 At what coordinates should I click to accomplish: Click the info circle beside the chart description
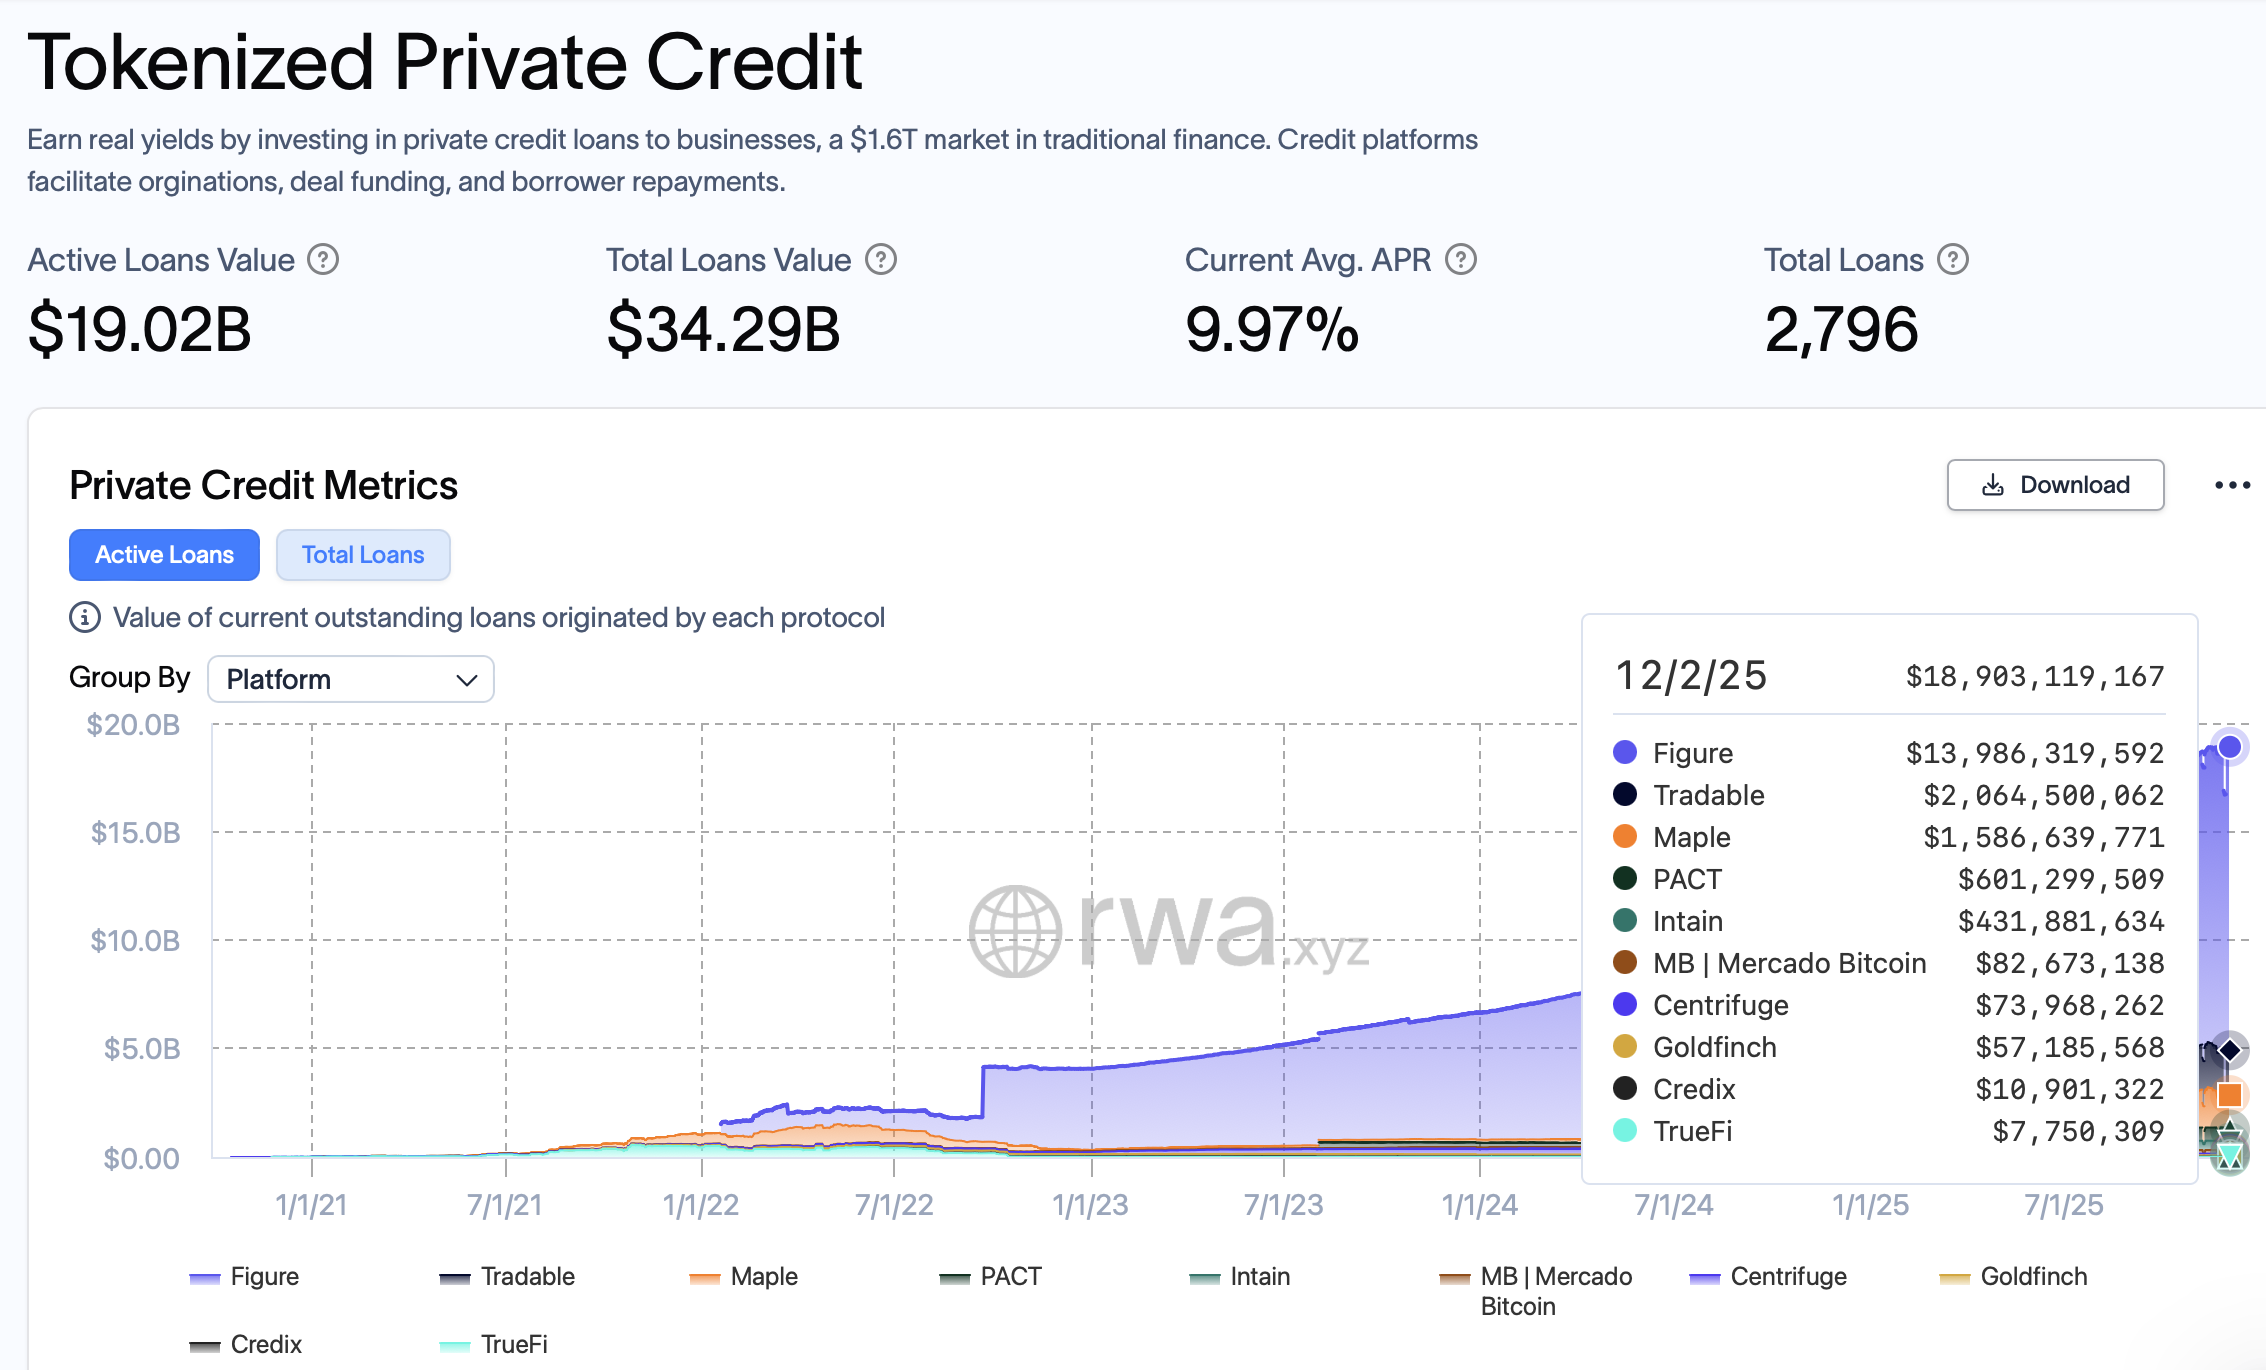83,618
